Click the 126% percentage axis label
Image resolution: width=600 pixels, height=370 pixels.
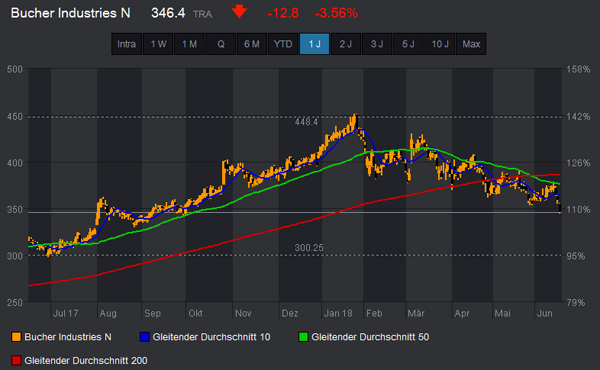[x=578, y=163]
